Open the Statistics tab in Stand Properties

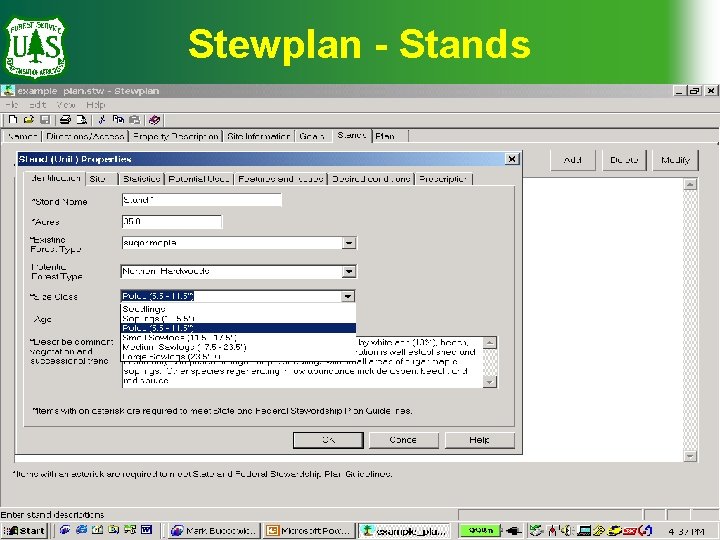(x=141, y=179)
